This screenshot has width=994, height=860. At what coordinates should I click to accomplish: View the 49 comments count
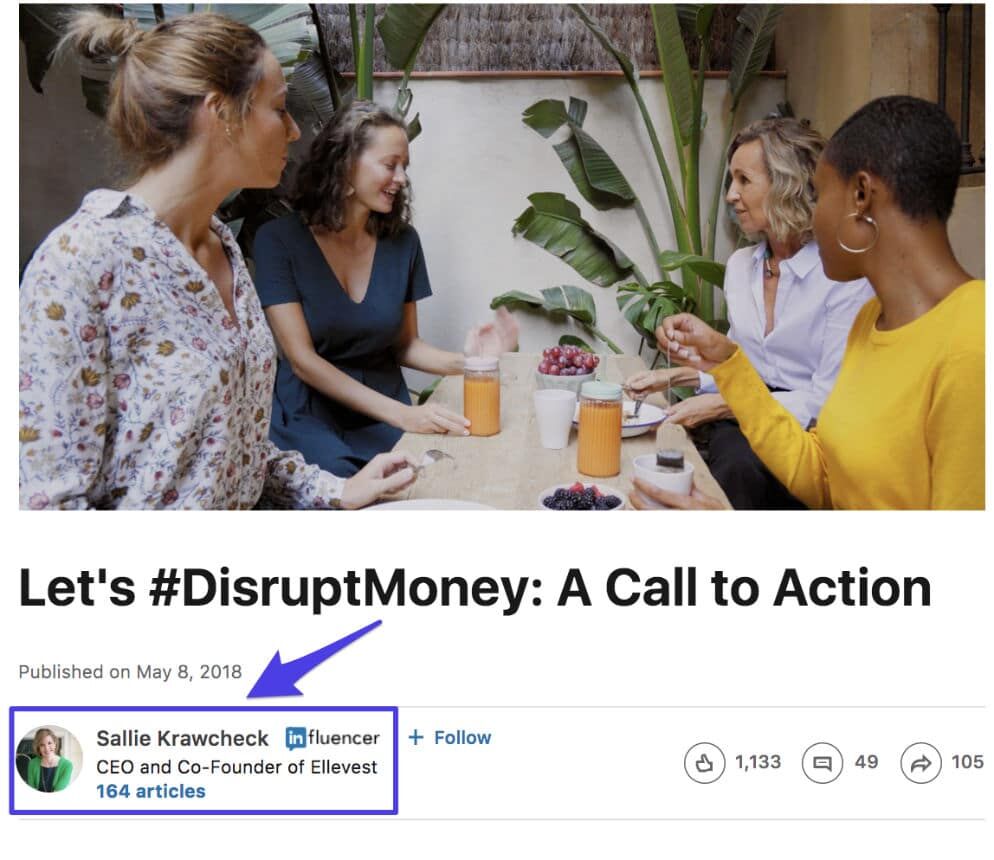(x=866, y=762)
